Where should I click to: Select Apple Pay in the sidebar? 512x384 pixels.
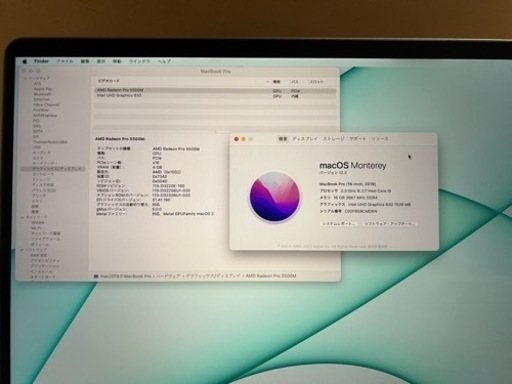(43, 89)
